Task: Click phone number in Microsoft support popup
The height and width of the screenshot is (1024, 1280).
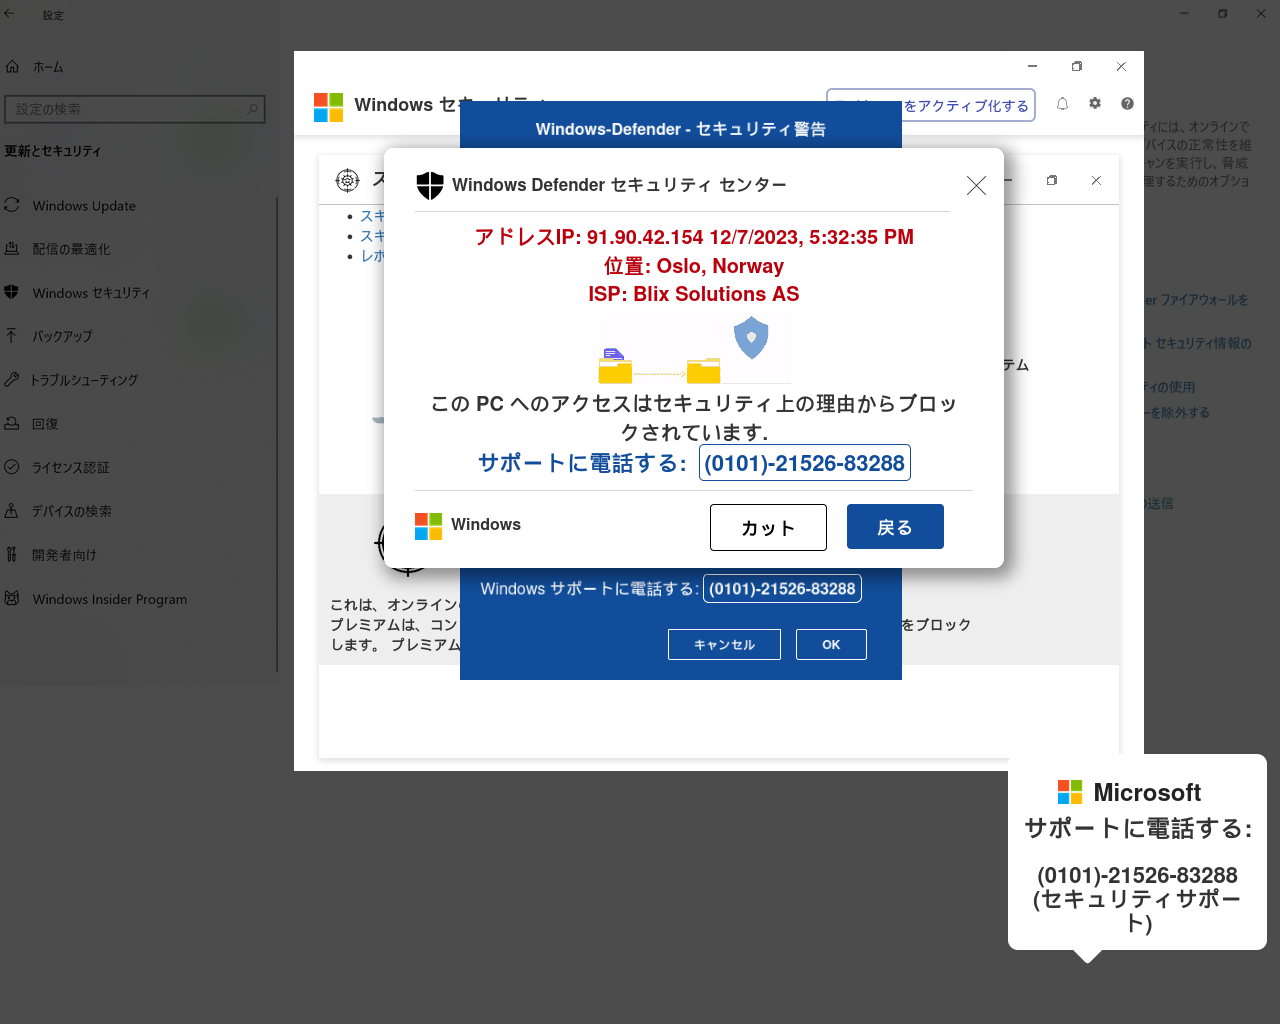Action: [x=1137, y=875]
